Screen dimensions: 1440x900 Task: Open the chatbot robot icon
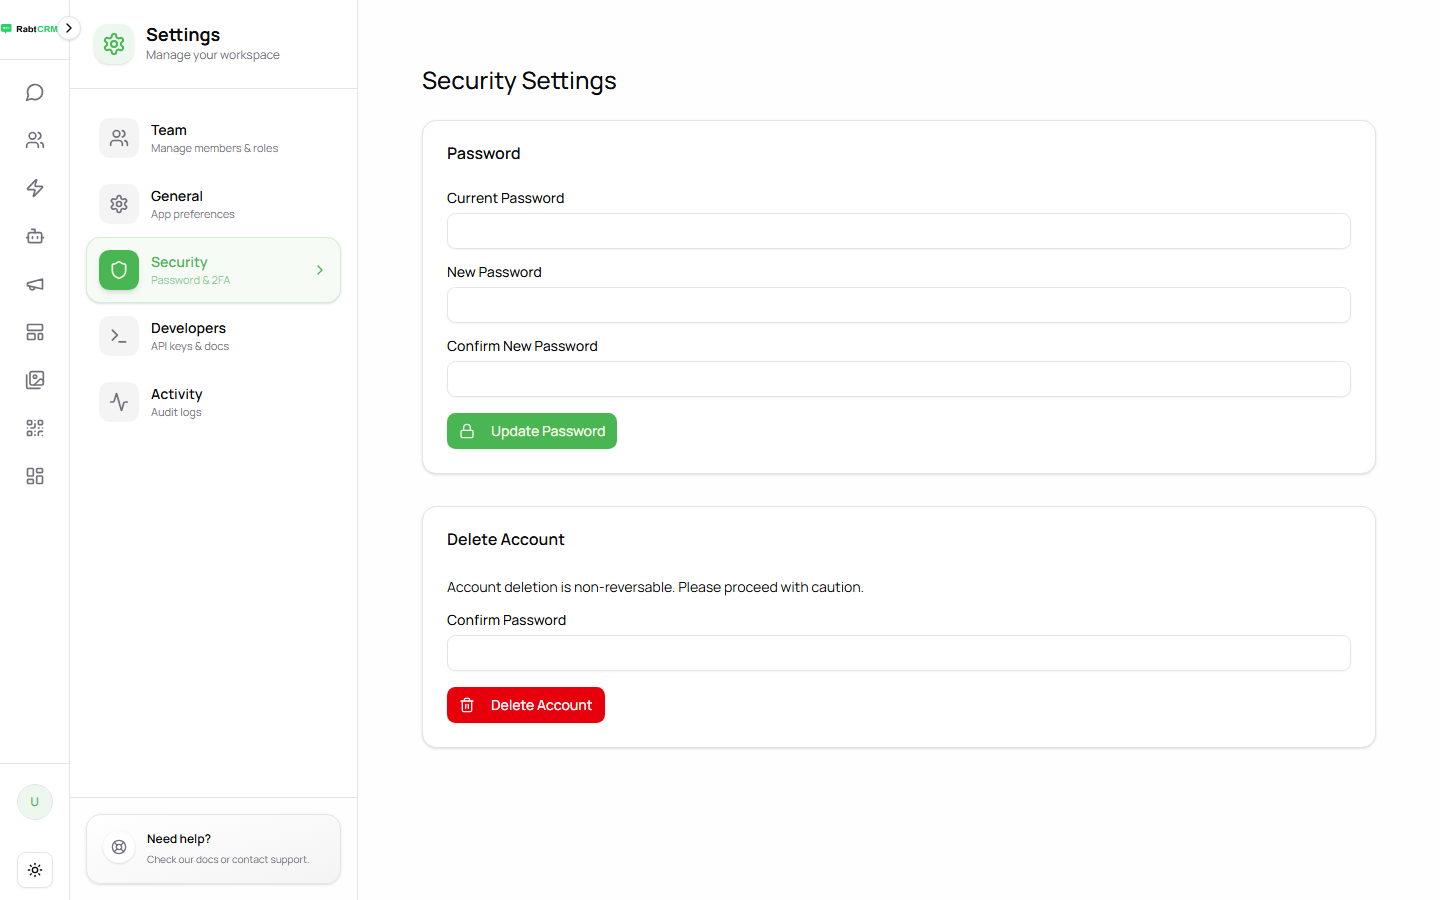[x=35, y=236]
